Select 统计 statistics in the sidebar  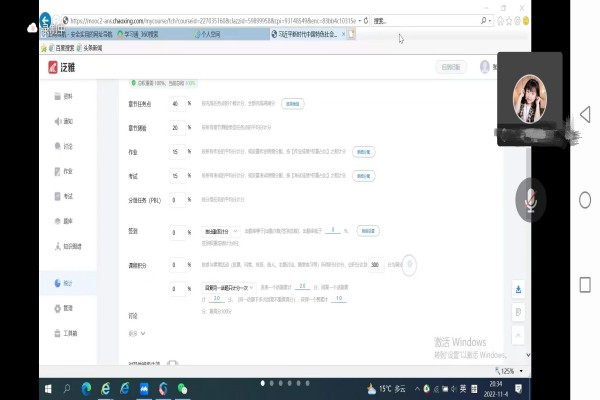pos(67,283)
